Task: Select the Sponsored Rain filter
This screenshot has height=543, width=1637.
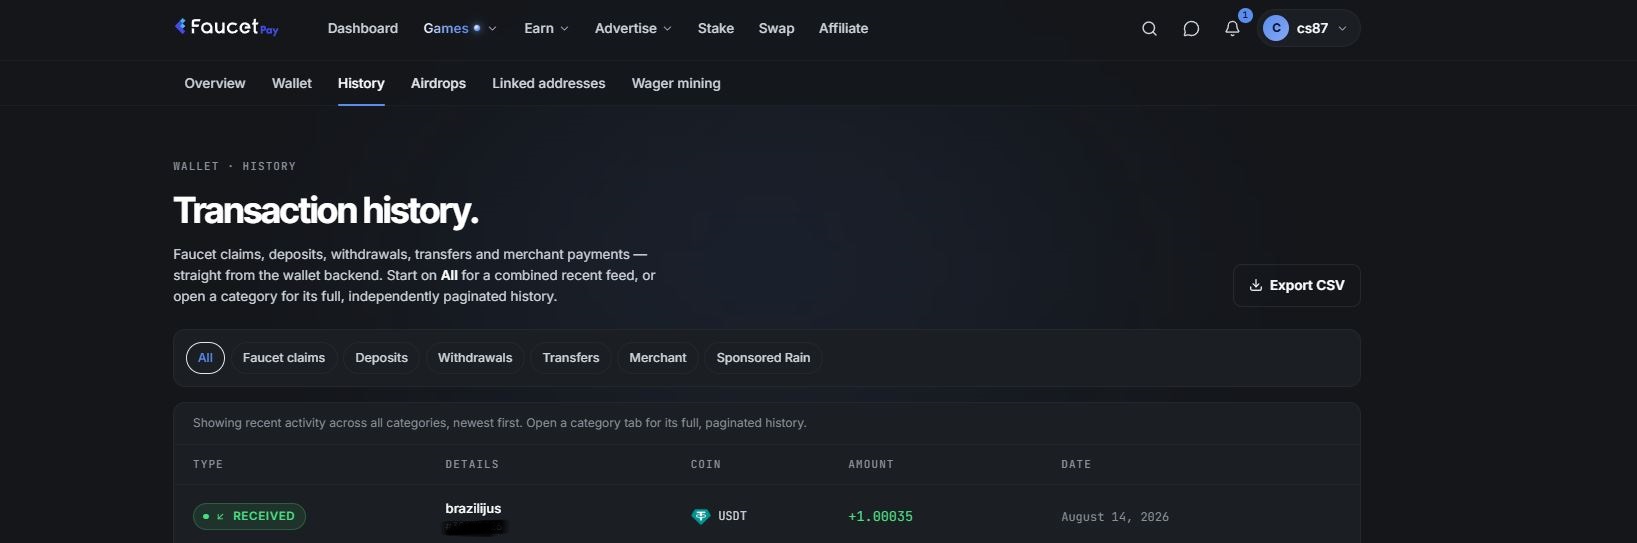Action: coord(763,358)
